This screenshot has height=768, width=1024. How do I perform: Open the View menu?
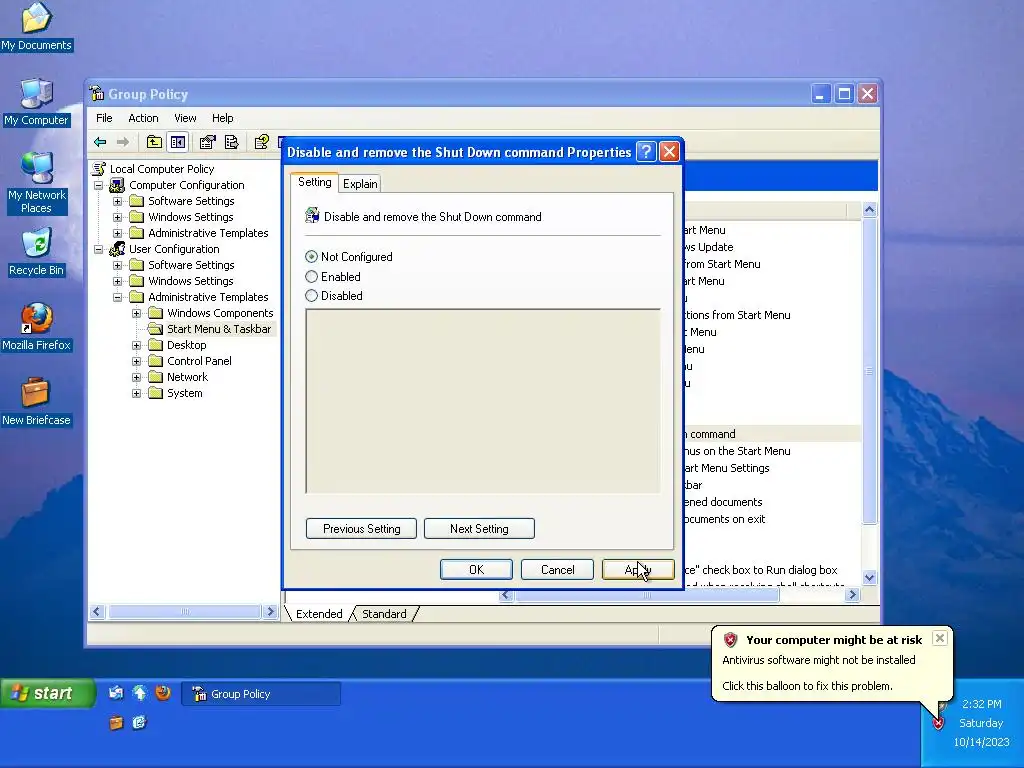(x=185, y=118)
